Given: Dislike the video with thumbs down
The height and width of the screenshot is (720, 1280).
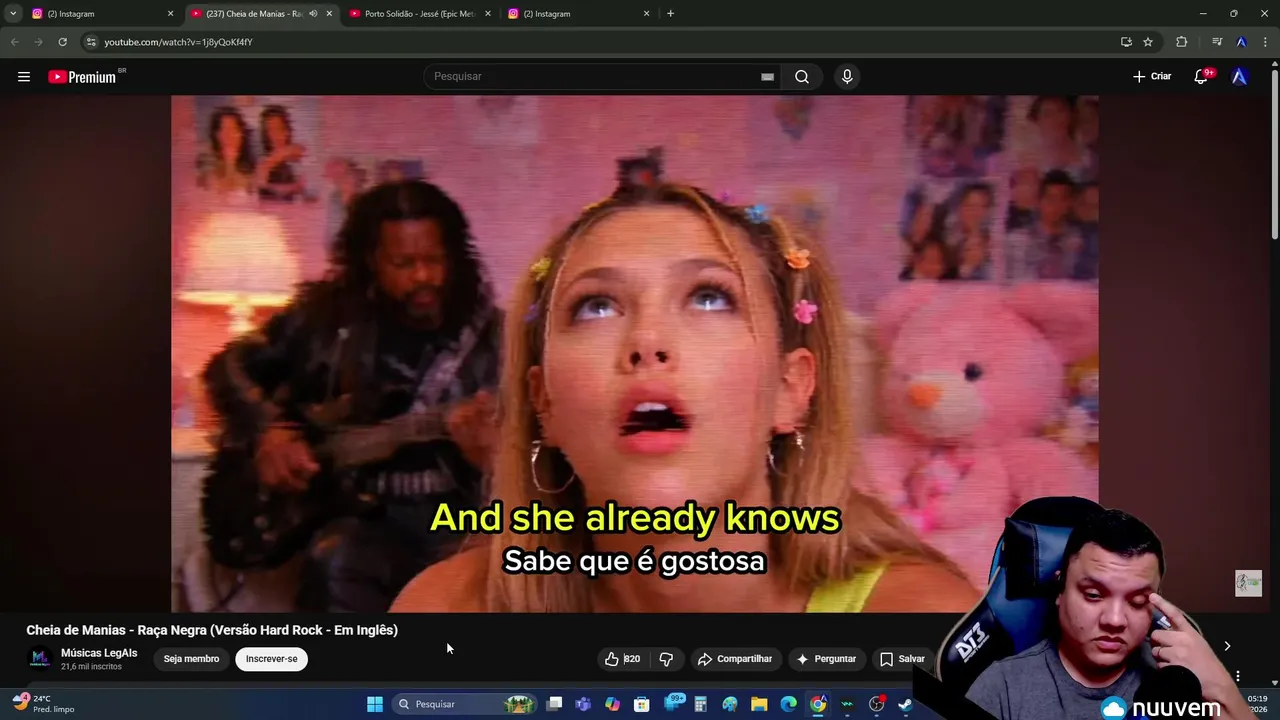Looking at the screenshot, I should click(x=666, y=659).
